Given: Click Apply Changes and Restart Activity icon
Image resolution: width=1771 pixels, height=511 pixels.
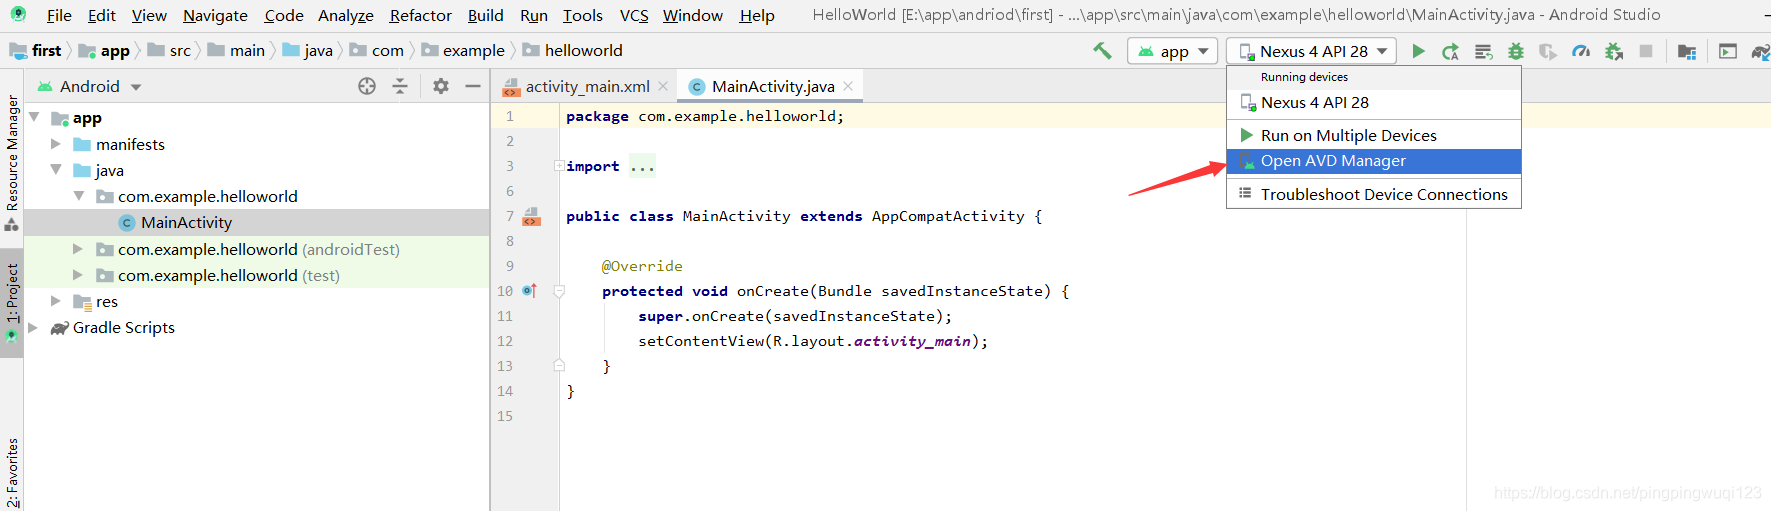Looking at the screenshot, I should (x=1450, y=51).
